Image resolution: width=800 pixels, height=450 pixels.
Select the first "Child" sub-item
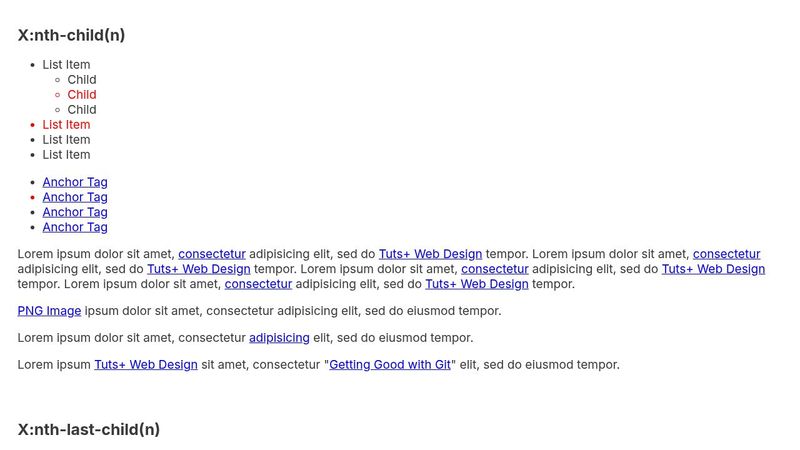[x=82, y=80]
